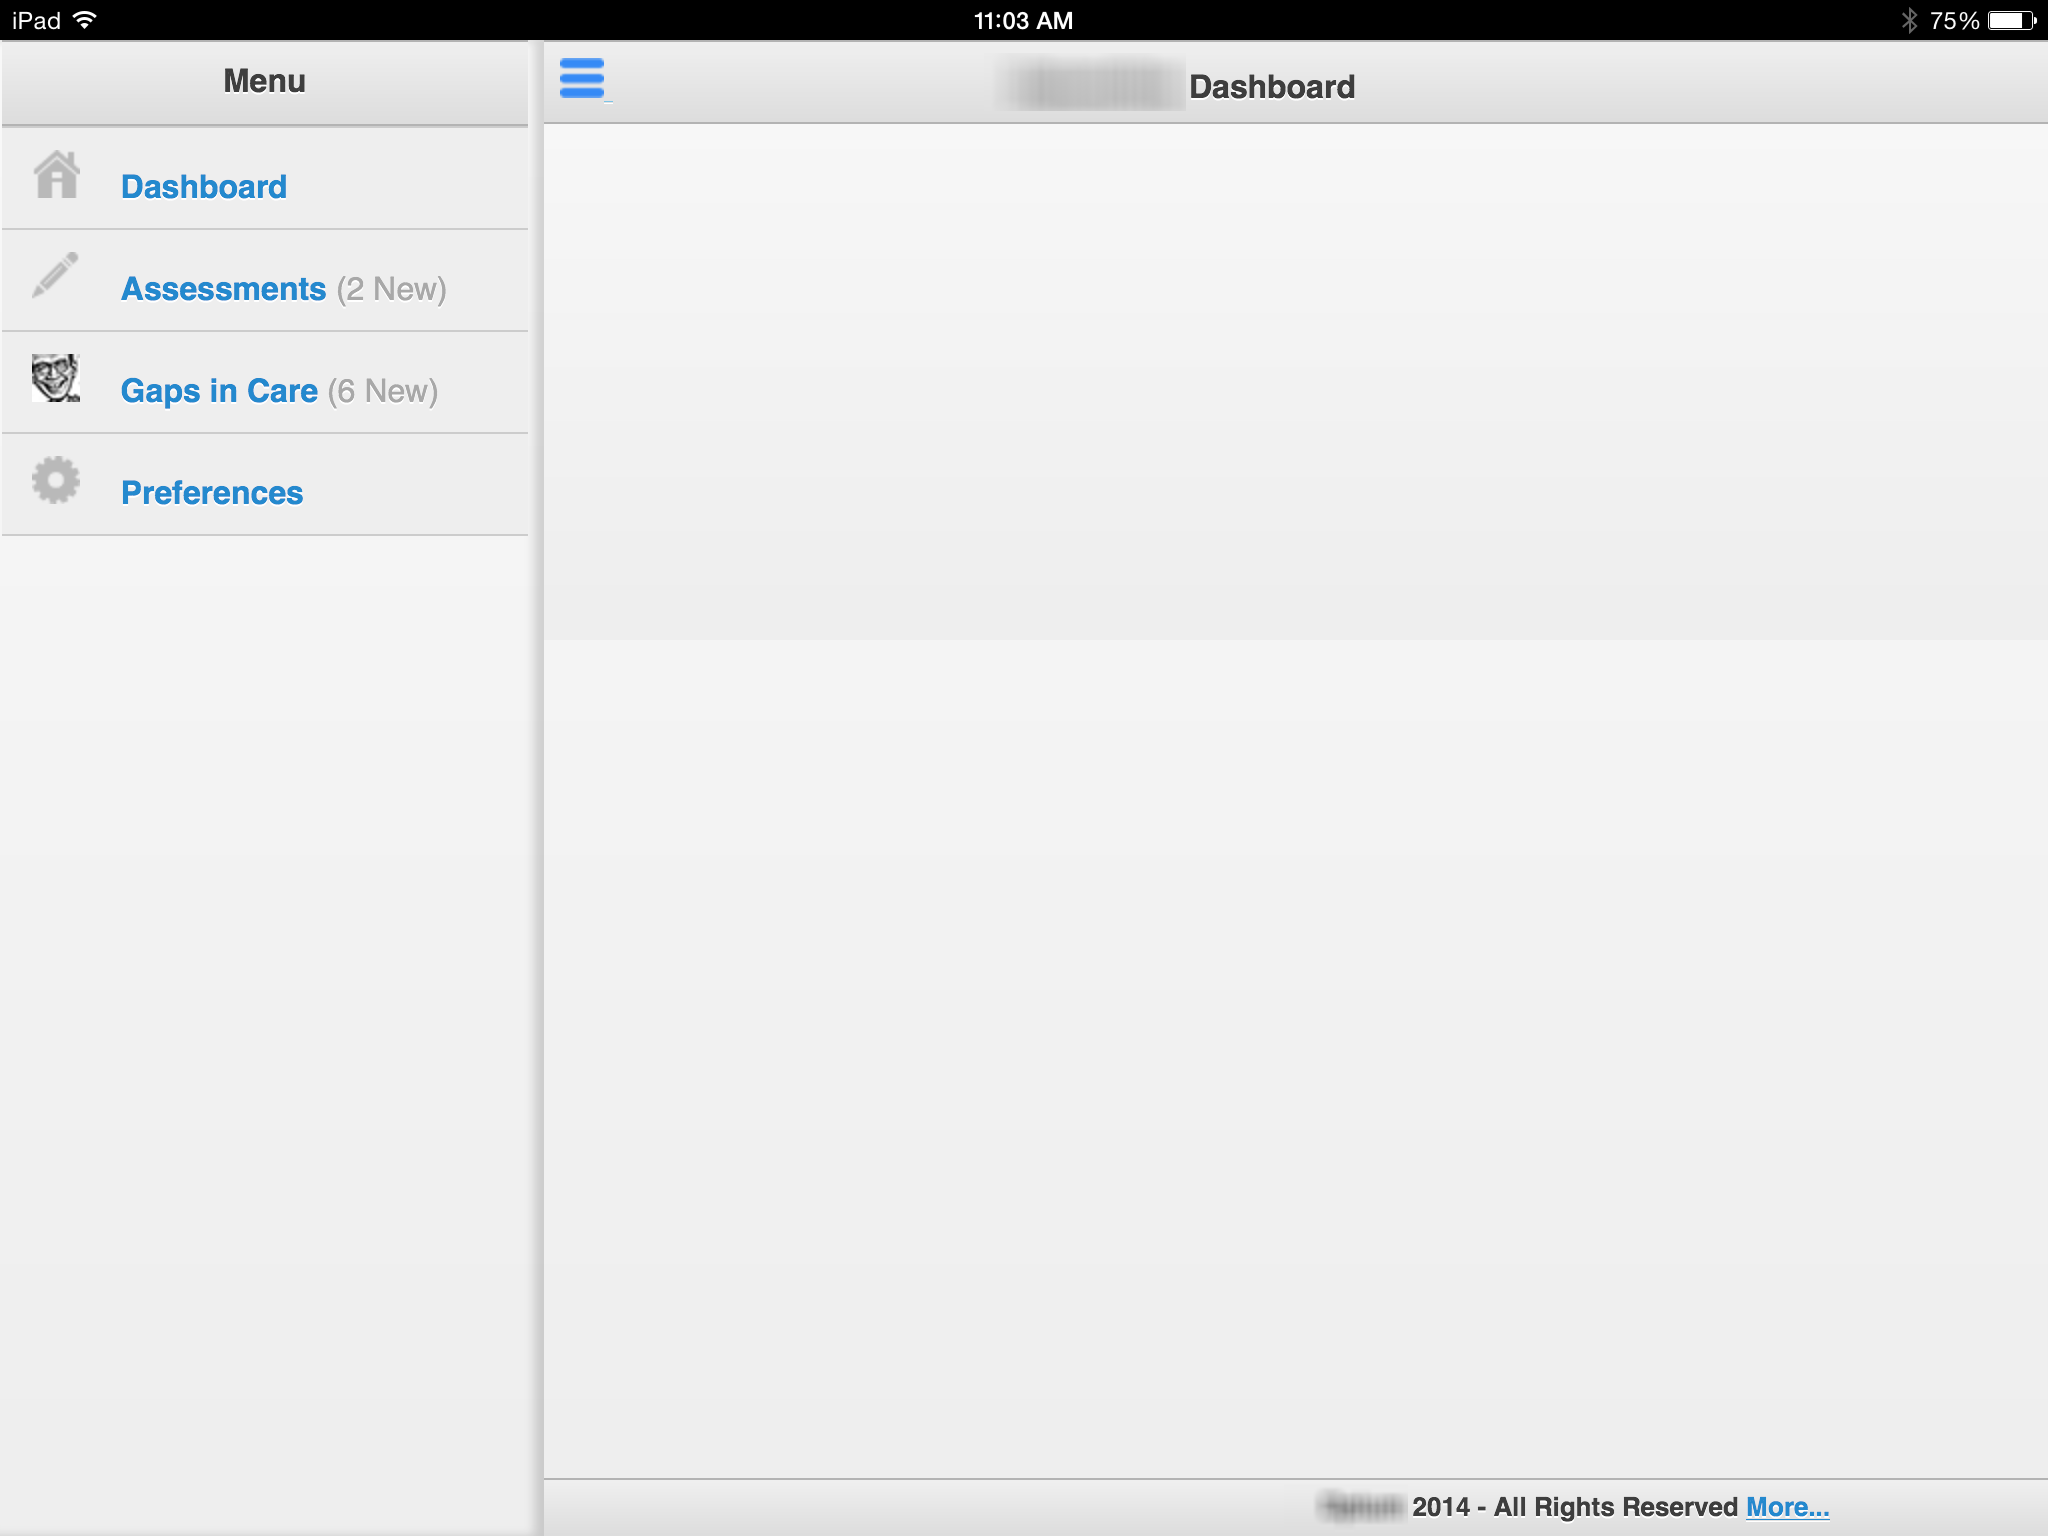Tap the Wi-Fi icon in status bar
The width and height of the screenshot is (2048, 1536).
click(x=86, y=20)
